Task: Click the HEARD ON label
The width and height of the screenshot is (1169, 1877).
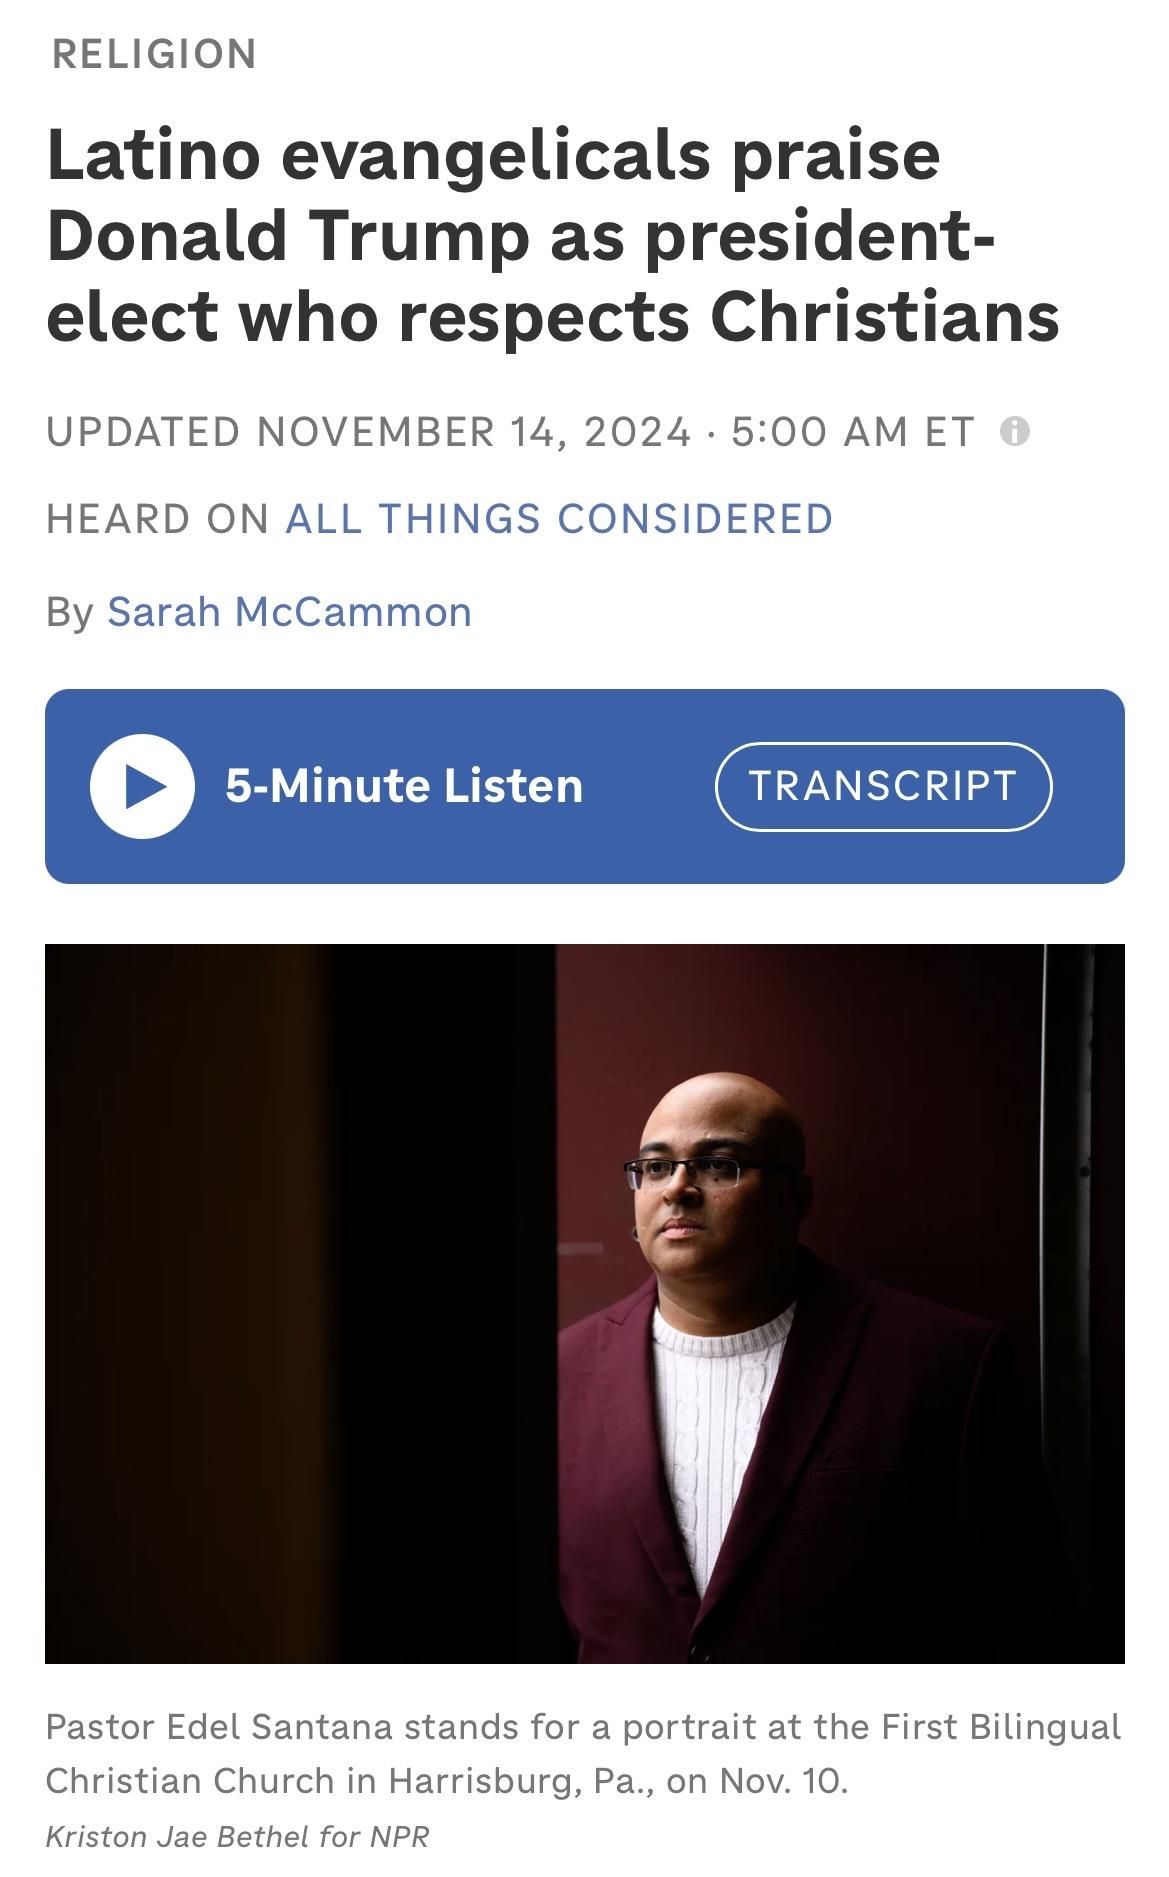Action: point(158,519)
